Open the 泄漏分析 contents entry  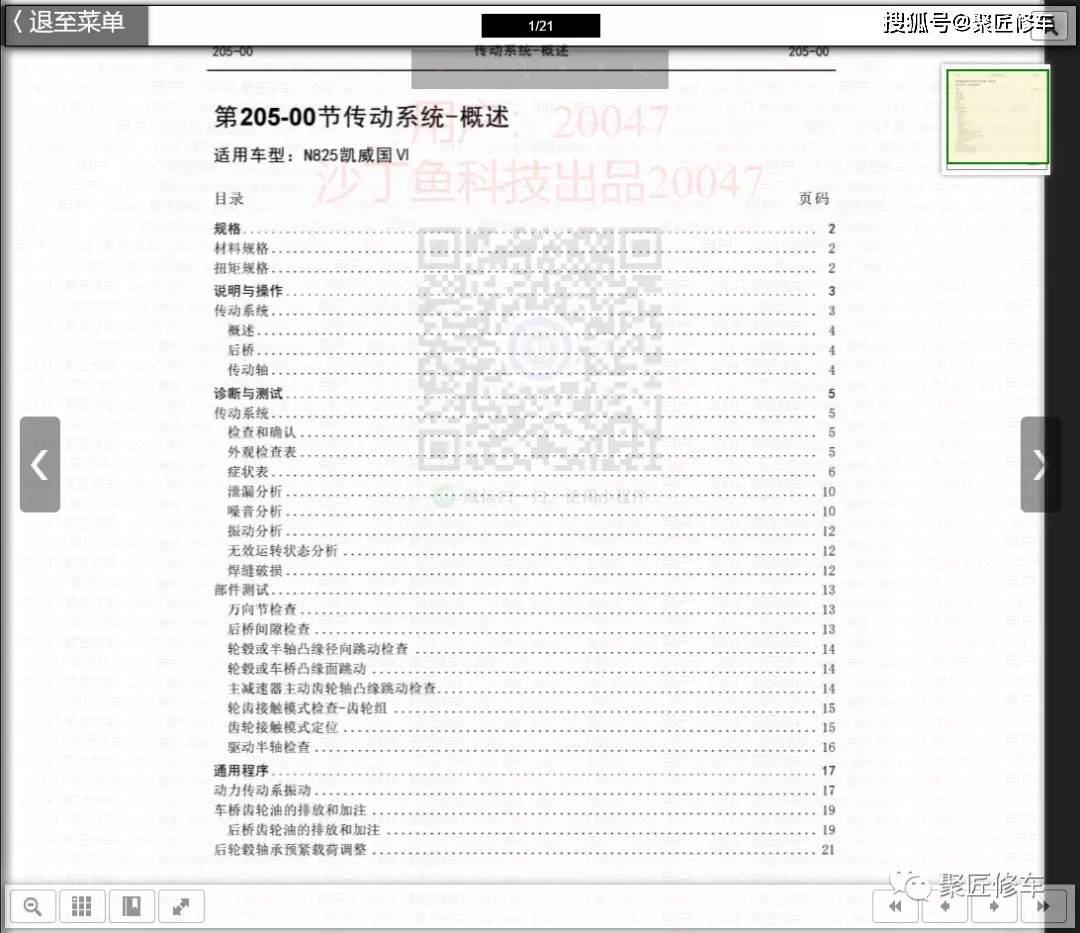click(531, 492)
